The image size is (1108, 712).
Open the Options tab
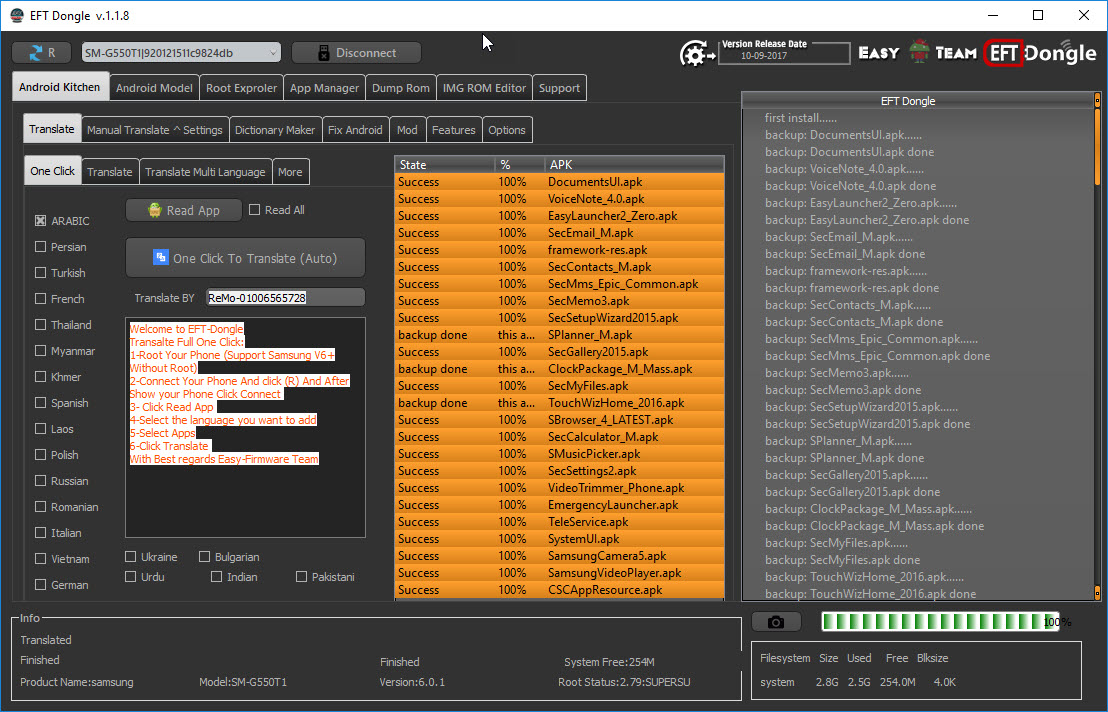pos(507,130)
